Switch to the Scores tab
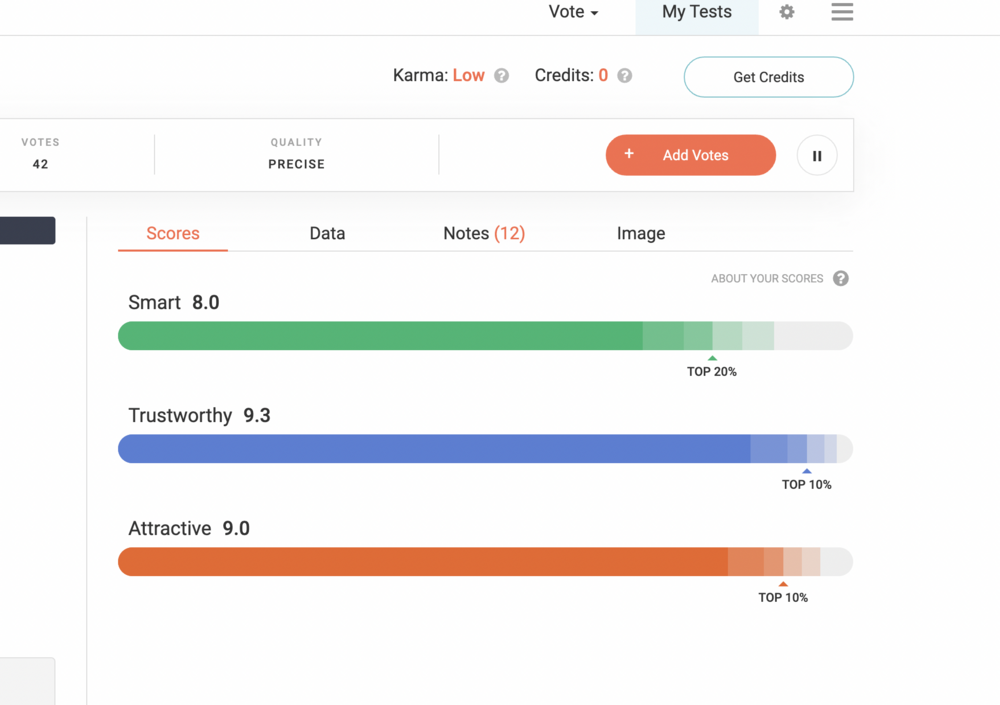Viewport: 1000px width, 705px height. pos(173,234)
